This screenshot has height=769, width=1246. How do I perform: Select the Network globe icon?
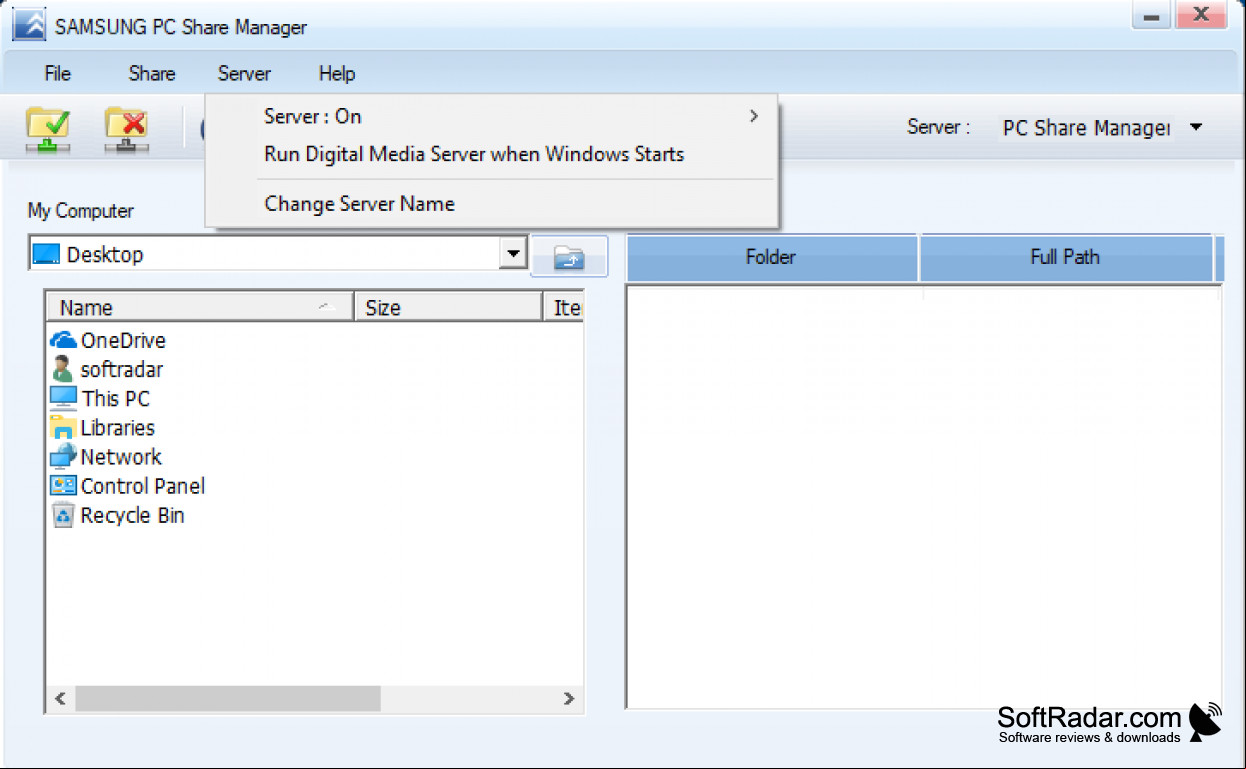pyautogui.click(x=63, y=457)
